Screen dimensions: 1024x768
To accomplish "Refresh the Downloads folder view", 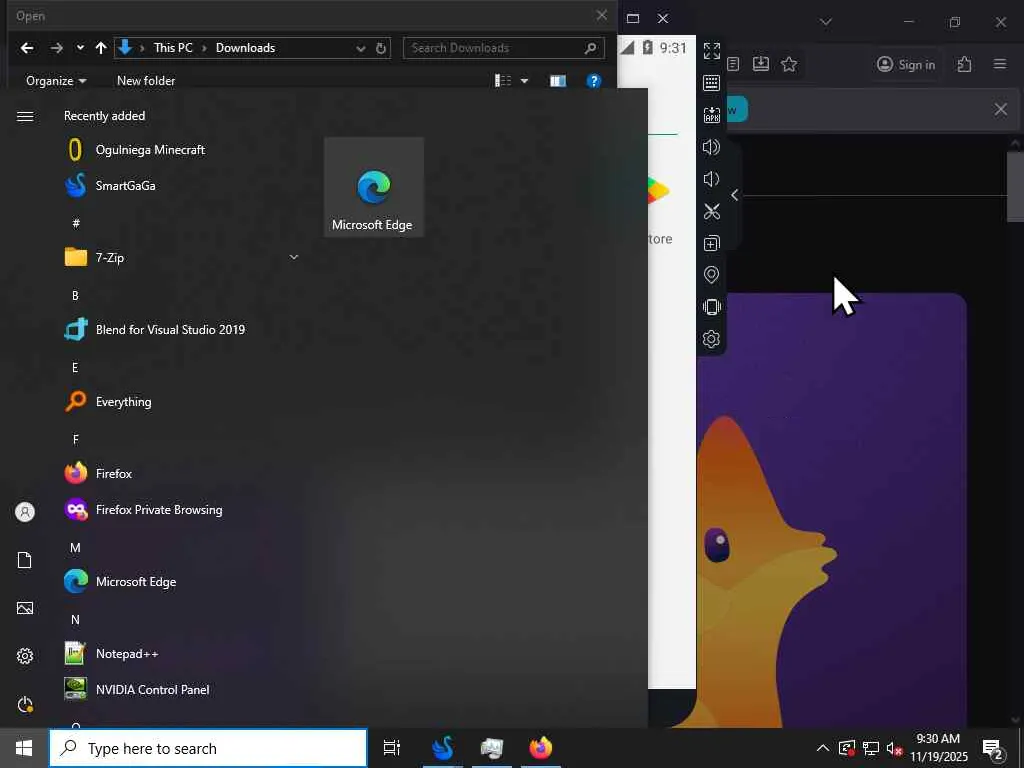I will pyautogui.click(x=381, y=48).
